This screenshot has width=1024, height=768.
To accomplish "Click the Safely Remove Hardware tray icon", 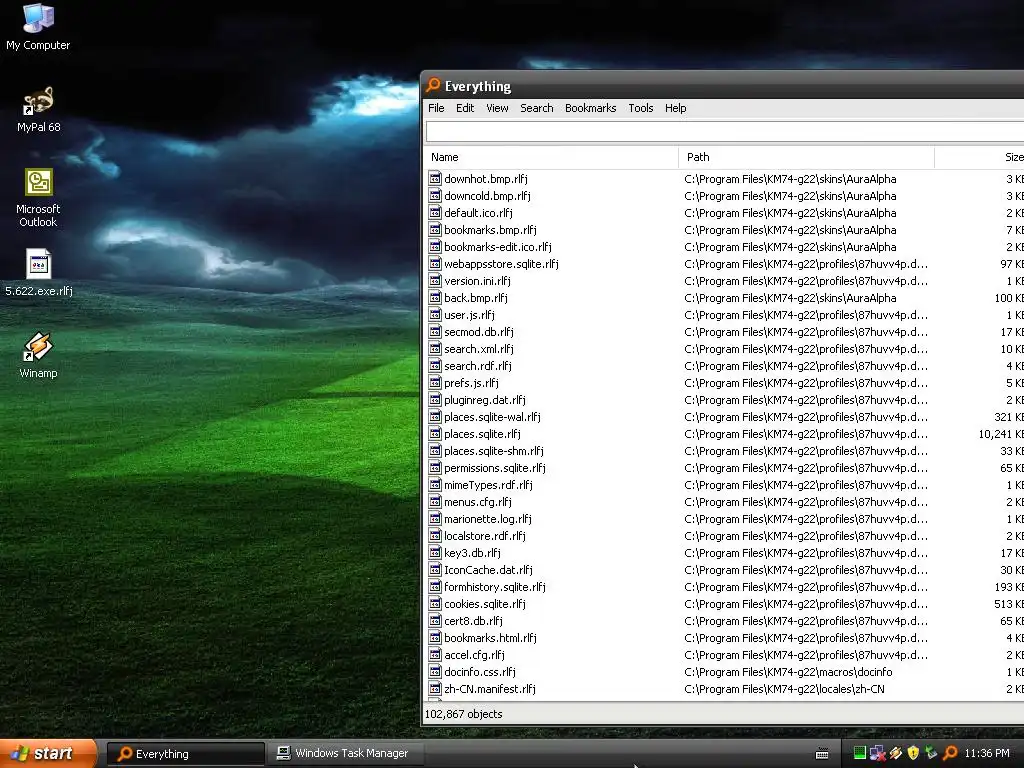I will (x=931, y=753).
